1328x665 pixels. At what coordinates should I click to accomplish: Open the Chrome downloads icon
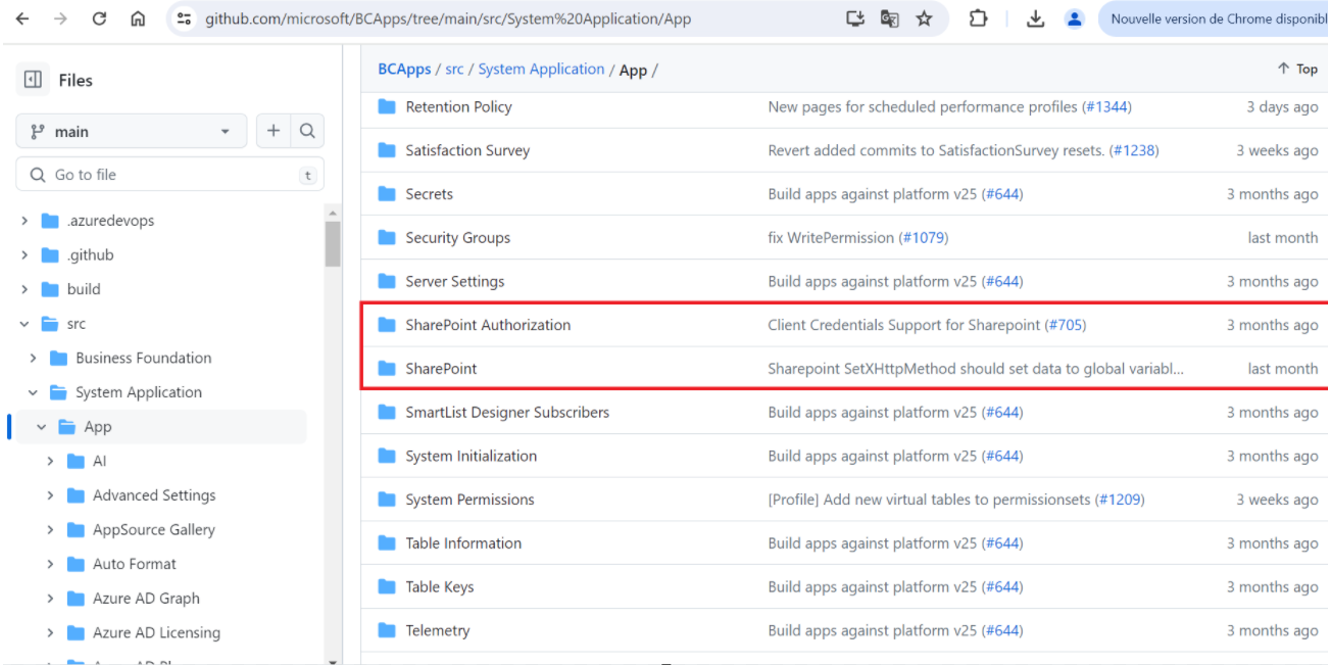click(x=1035, y=19)
